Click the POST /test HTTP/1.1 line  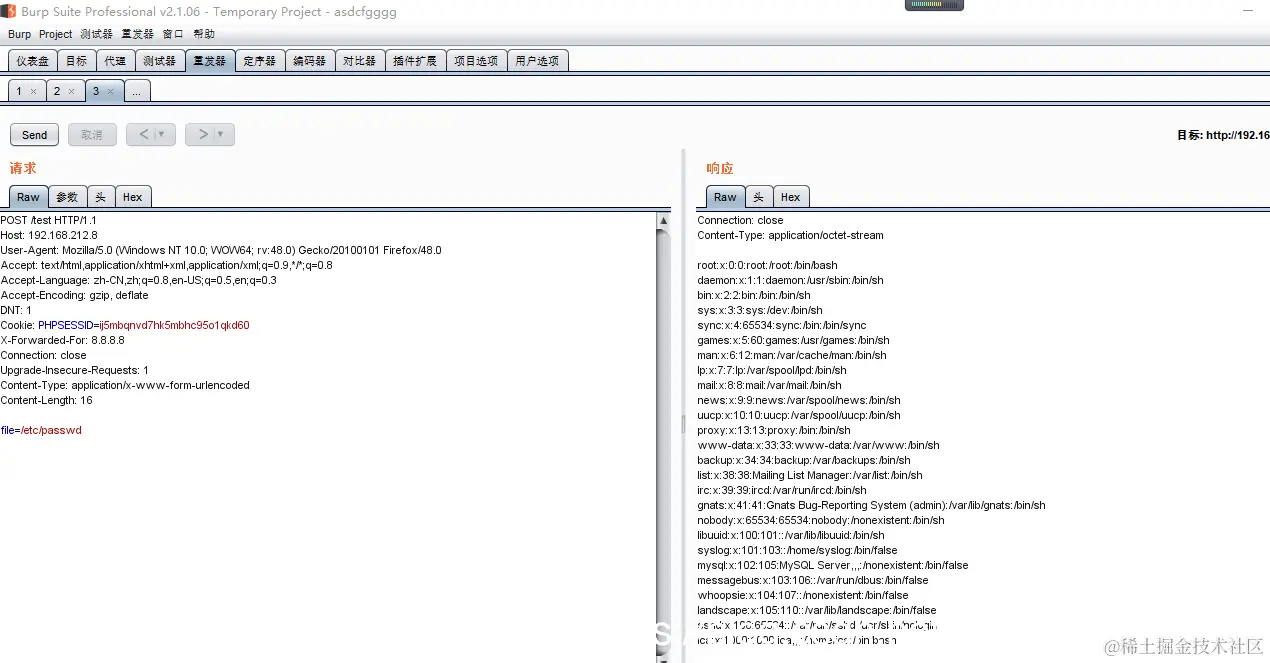click(49, 220)
